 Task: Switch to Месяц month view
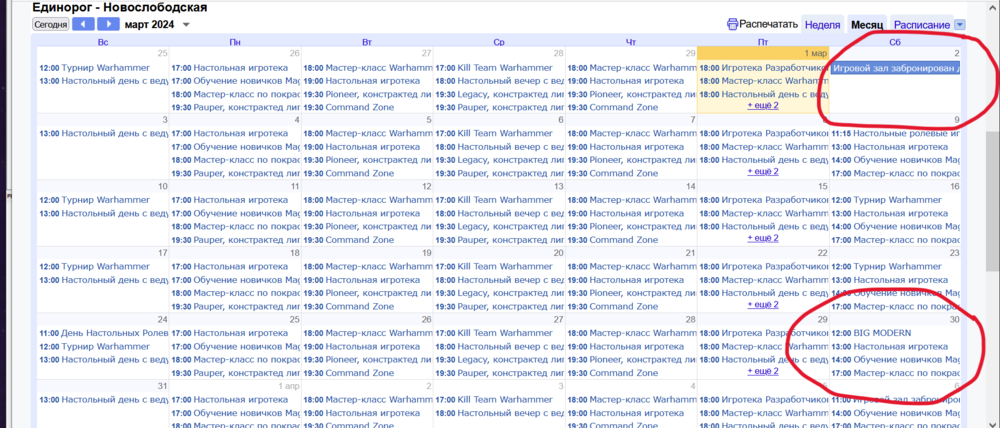[866, 24]
